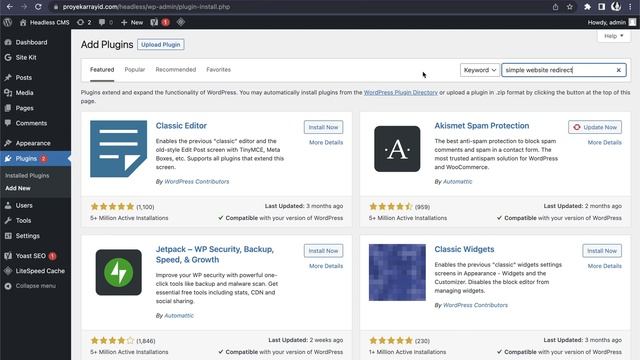
Task: Click the Classic Editor plugin thumbnail
Action: click(x=118, y=149)
